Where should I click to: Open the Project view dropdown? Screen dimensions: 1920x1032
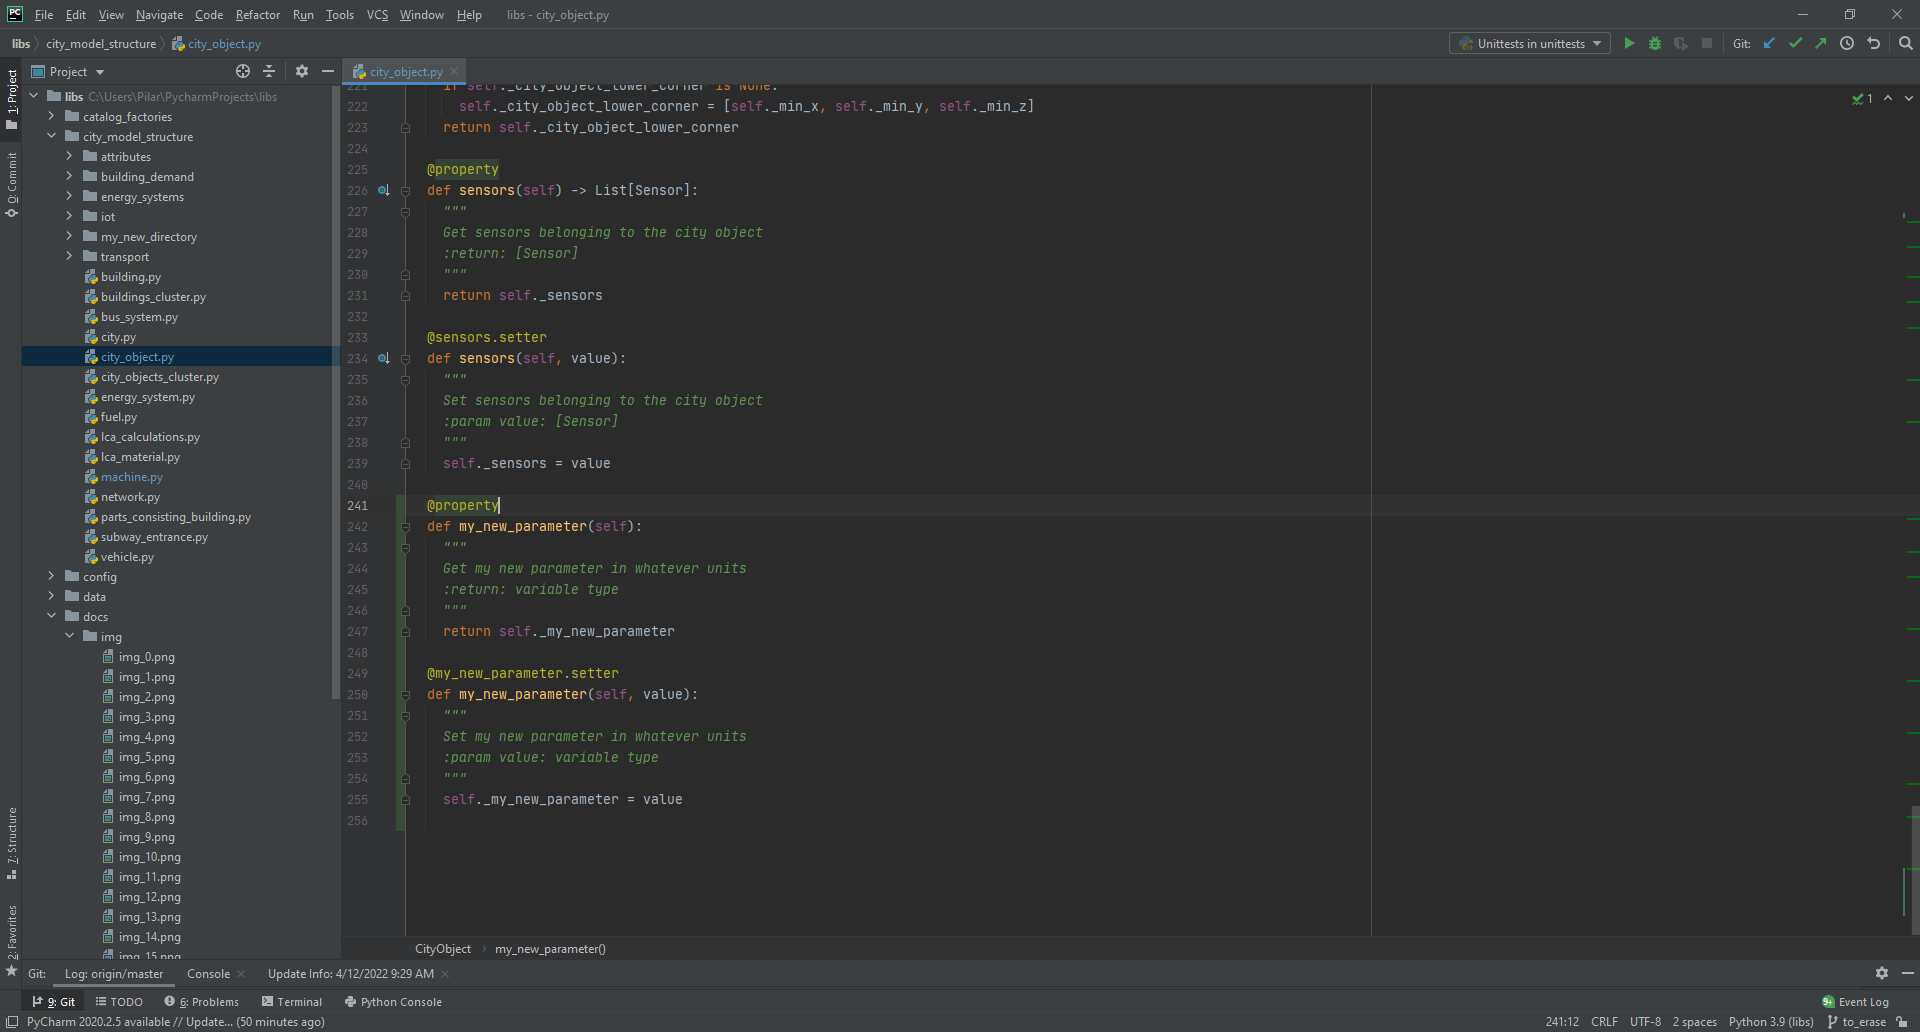[x=68, y=71]
